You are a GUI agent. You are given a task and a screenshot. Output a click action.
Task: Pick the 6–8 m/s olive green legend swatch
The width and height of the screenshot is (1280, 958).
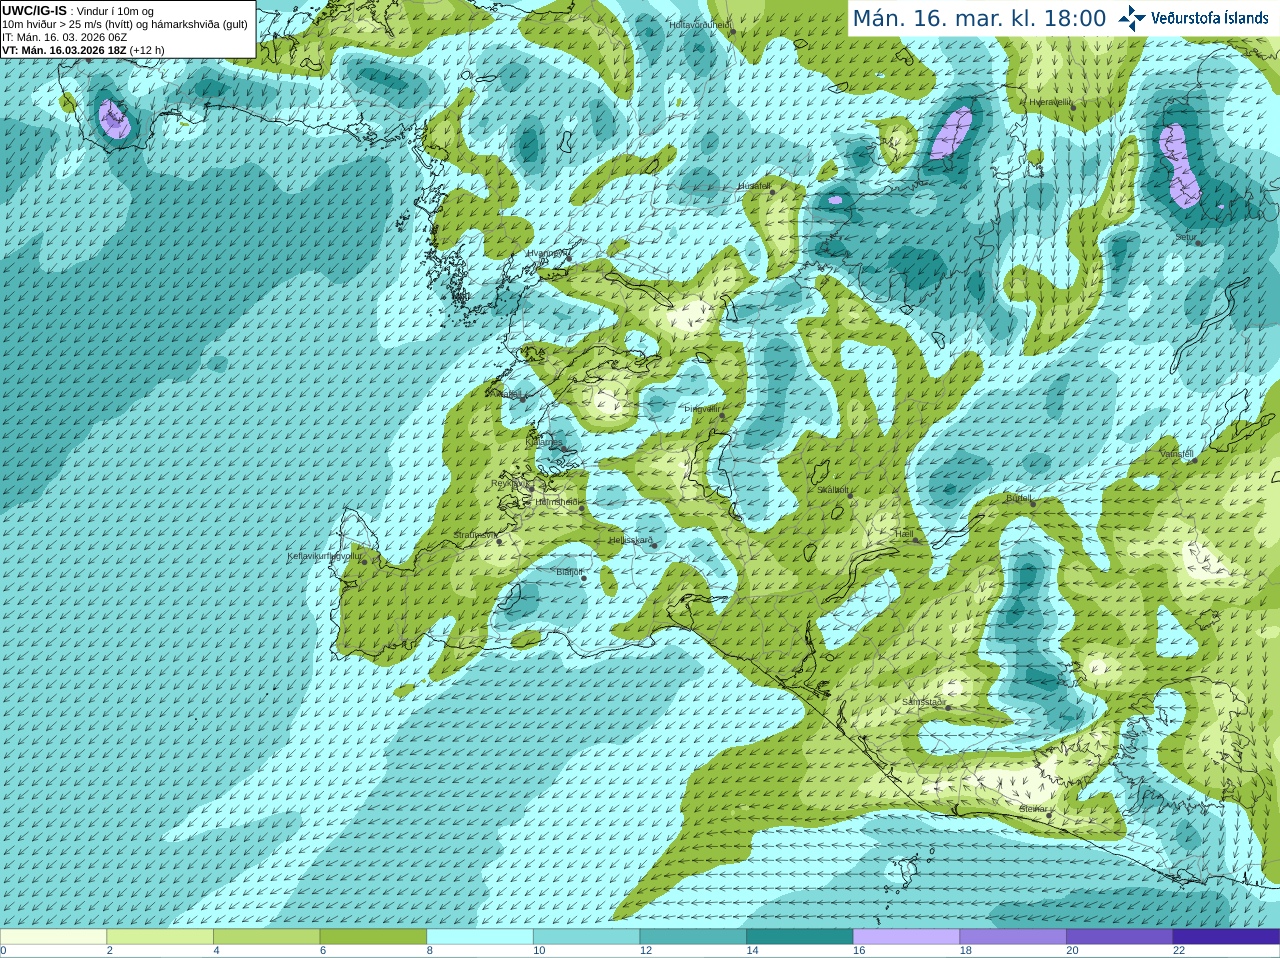(x=373, y=937)
